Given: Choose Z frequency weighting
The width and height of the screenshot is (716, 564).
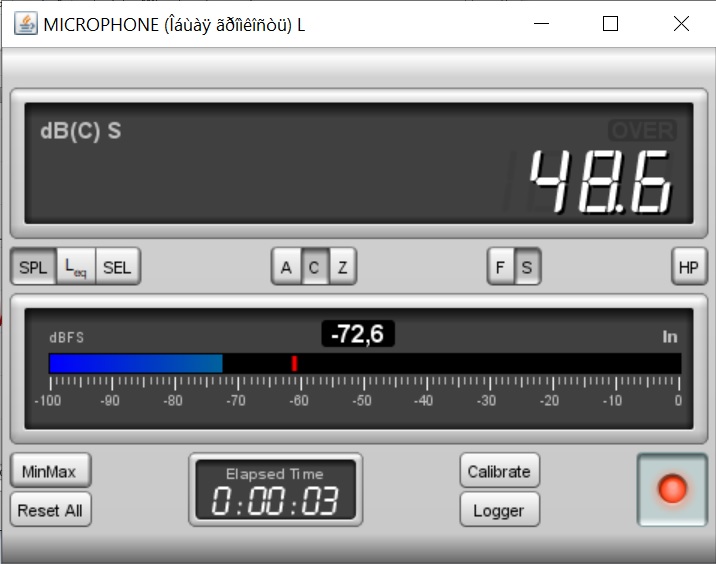Looking at the screenshot, I should [342, 267].
